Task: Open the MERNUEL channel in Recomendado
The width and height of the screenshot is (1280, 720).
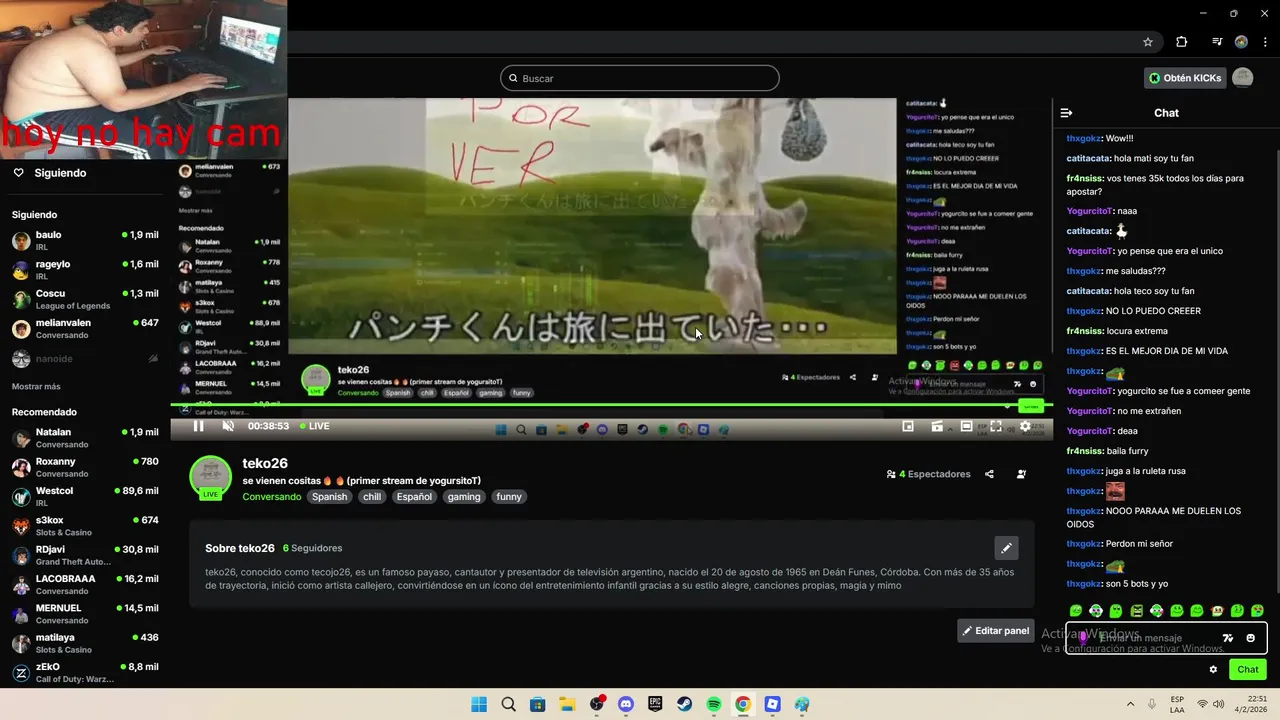Action: tap(85, 614)
